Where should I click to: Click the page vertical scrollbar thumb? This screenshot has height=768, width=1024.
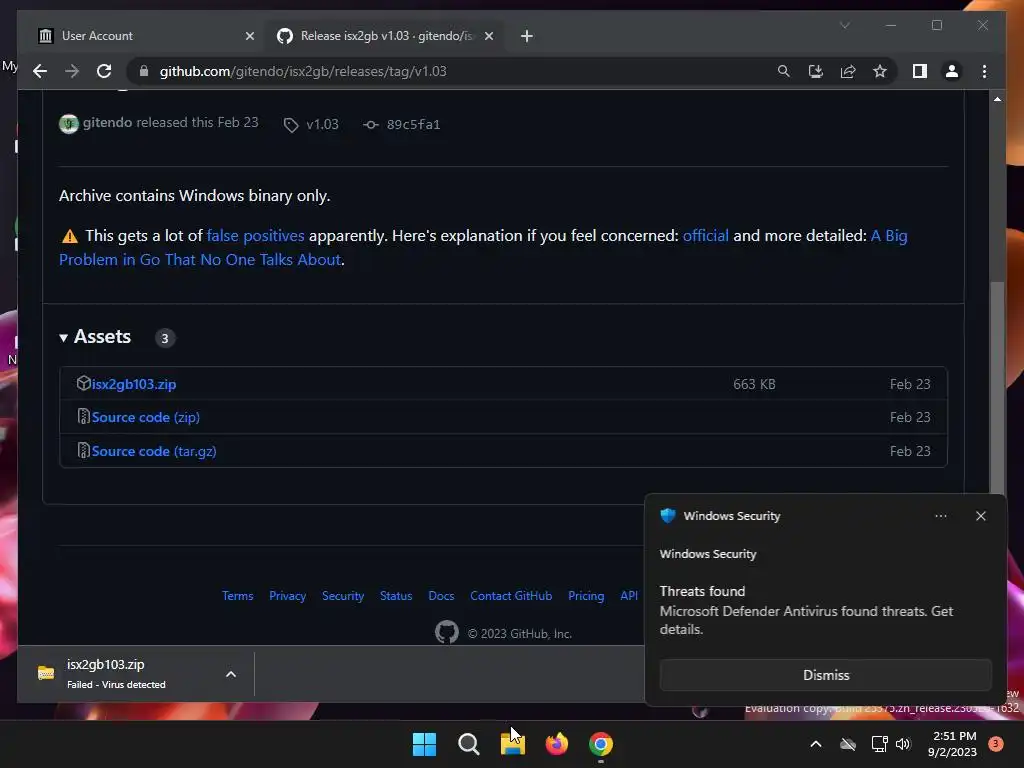pyautogui.click(x=997, y=387)
